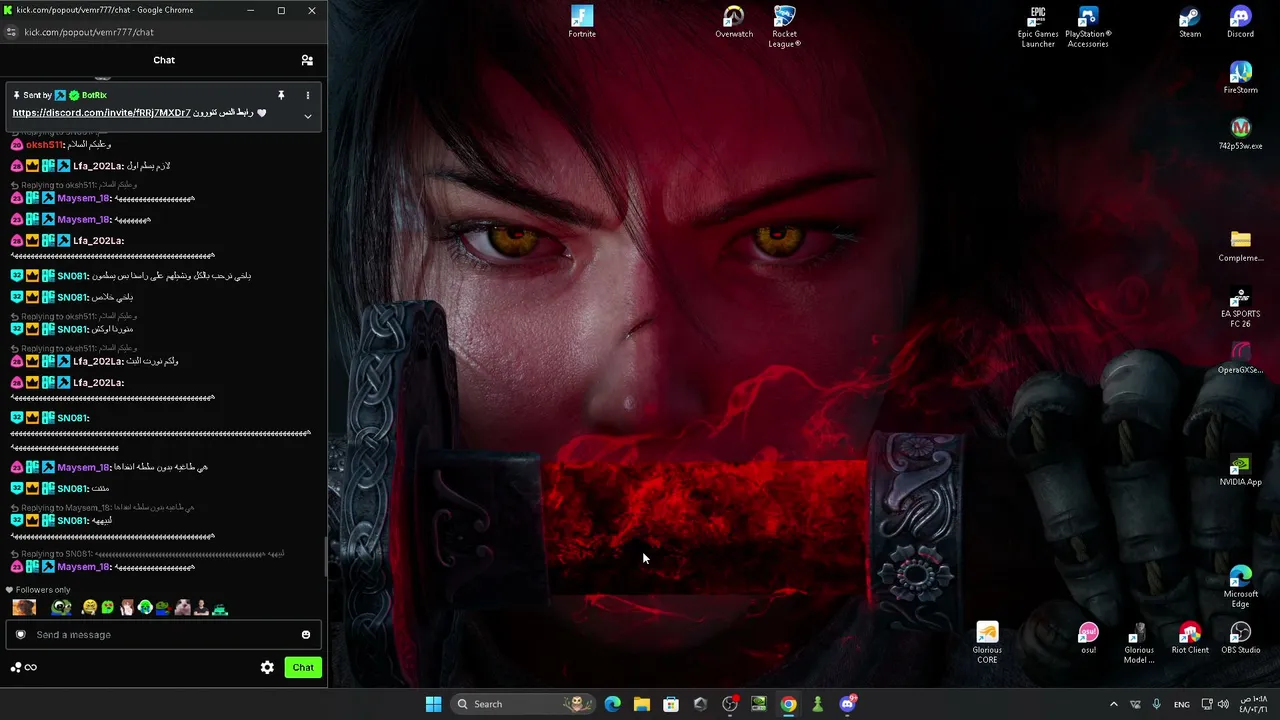This screenshot has width=1280, height=720.
Task: Click the Followers only label
Action: pyautogui.click(x=43, y=590)
